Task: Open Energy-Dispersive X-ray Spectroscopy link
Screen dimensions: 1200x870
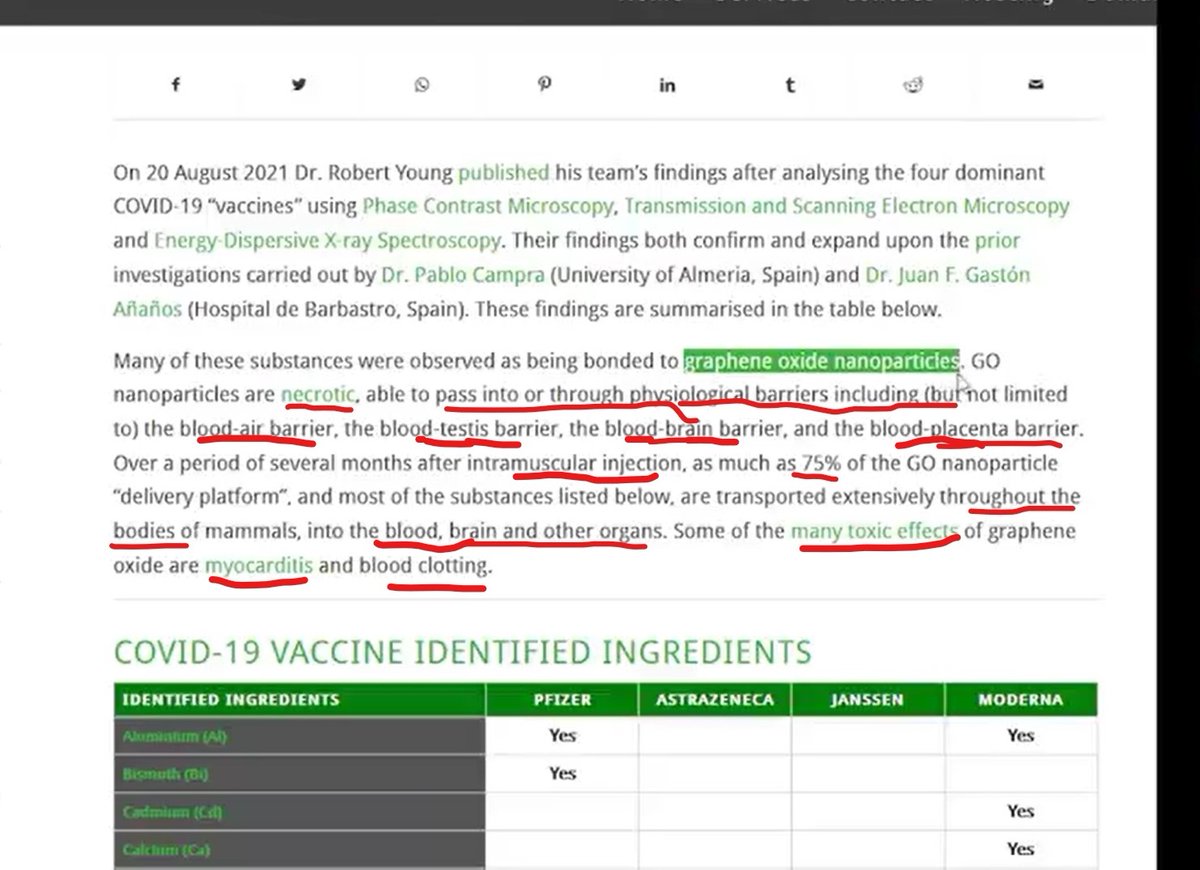Action: (x=327, y=241)
